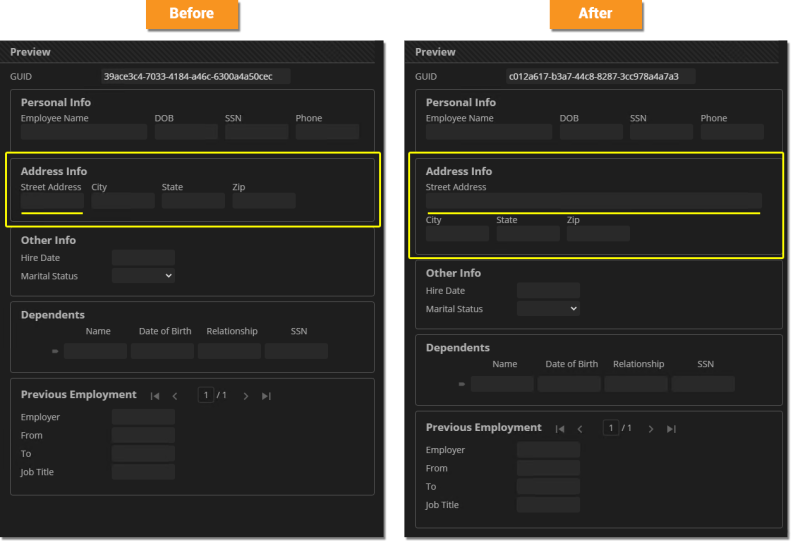Click previous record arrow in Before panel
The height and width of the screenshot is (546, 800).
coord(175,396)
